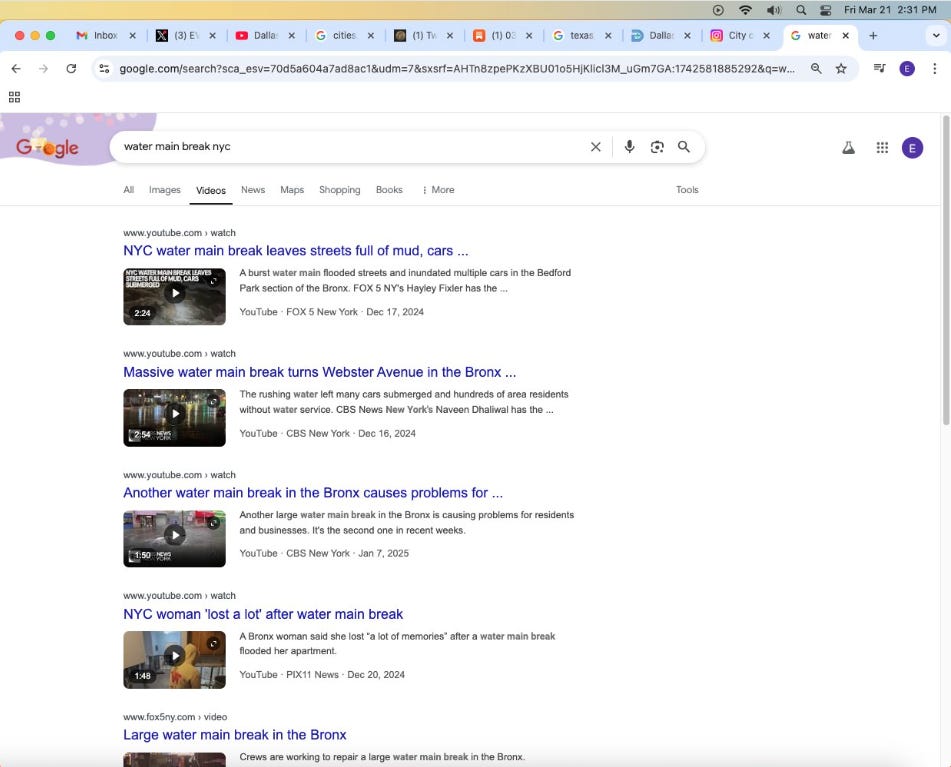Submit search with magnifying glass icon

tap(684, 147)
